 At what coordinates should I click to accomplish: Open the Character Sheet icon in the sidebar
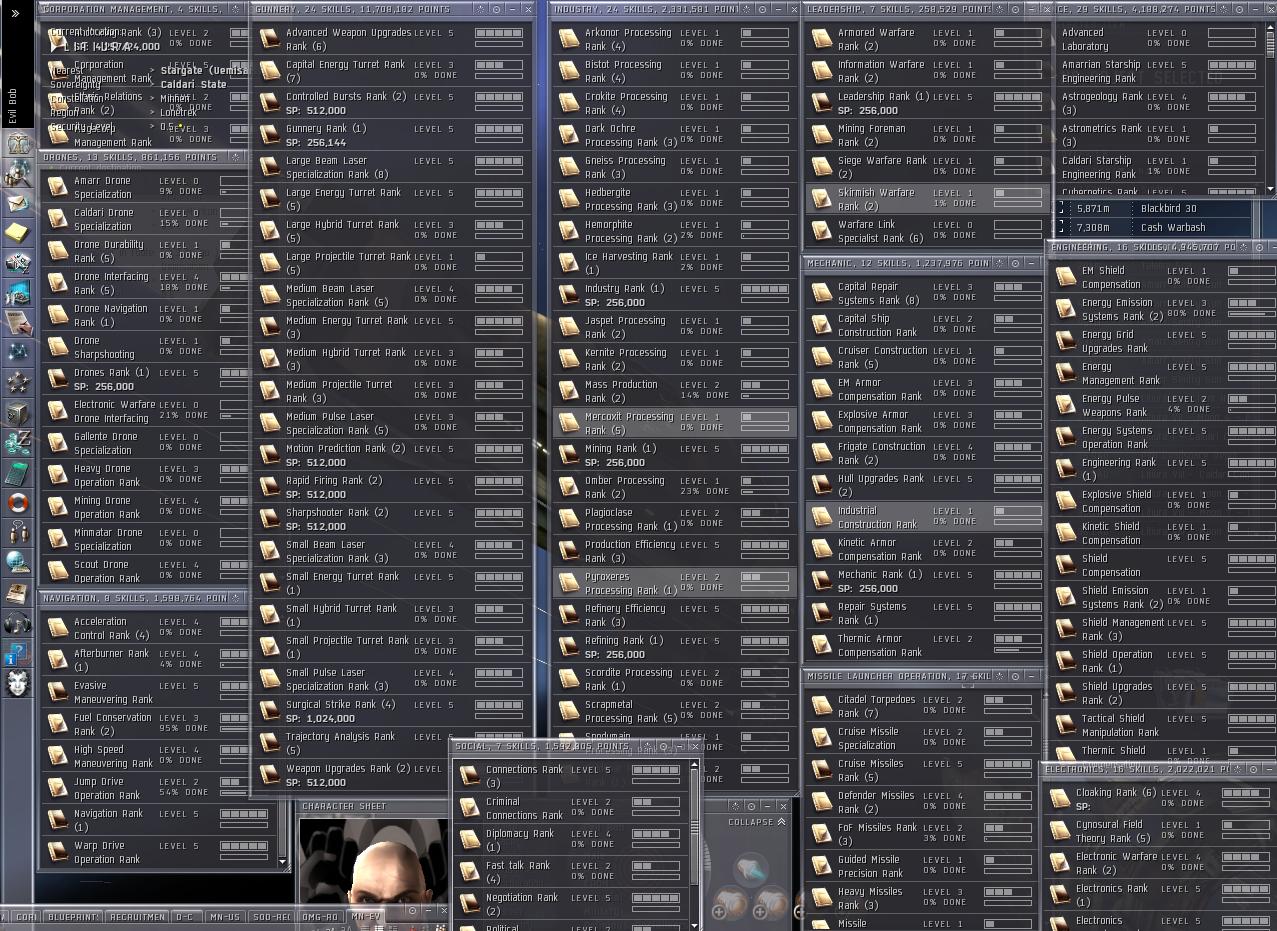[x=18, y=143]
